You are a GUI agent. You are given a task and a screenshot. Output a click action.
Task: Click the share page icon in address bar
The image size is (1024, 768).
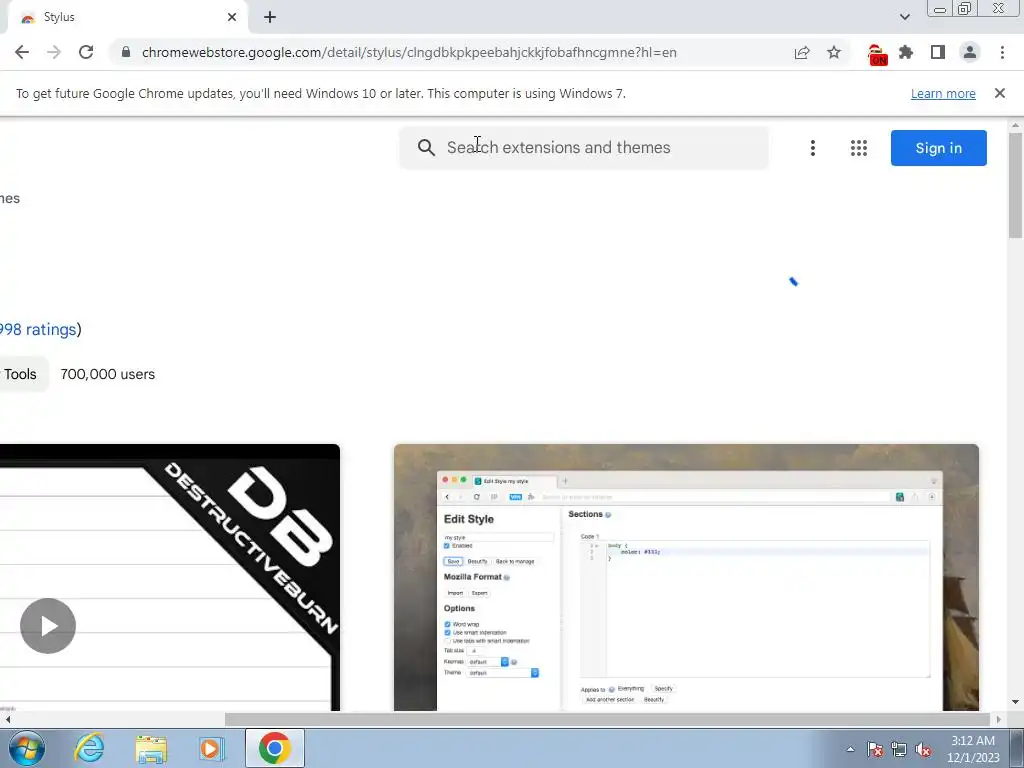[802, 52]
